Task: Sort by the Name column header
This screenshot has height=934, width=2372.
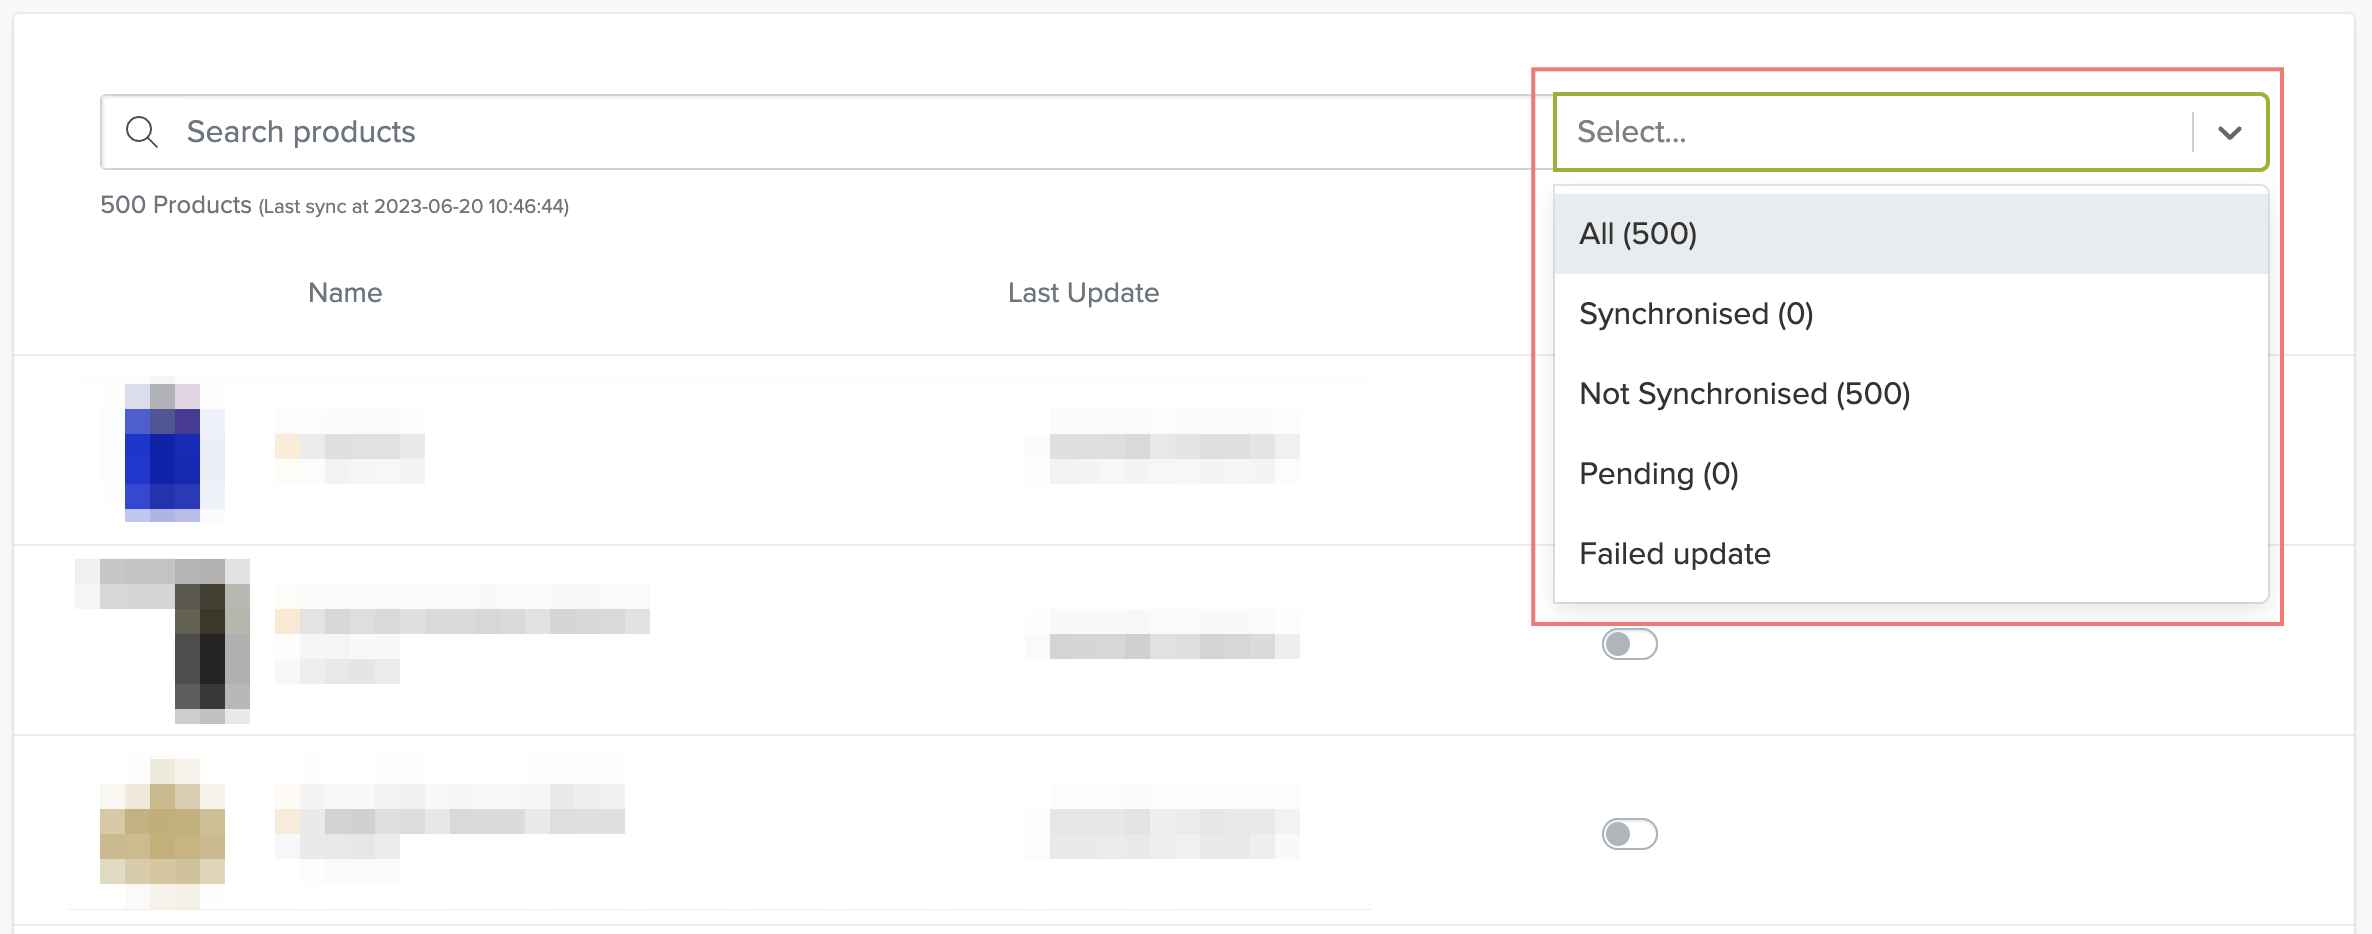Action: pyautogui.click(x=345, y=293)
